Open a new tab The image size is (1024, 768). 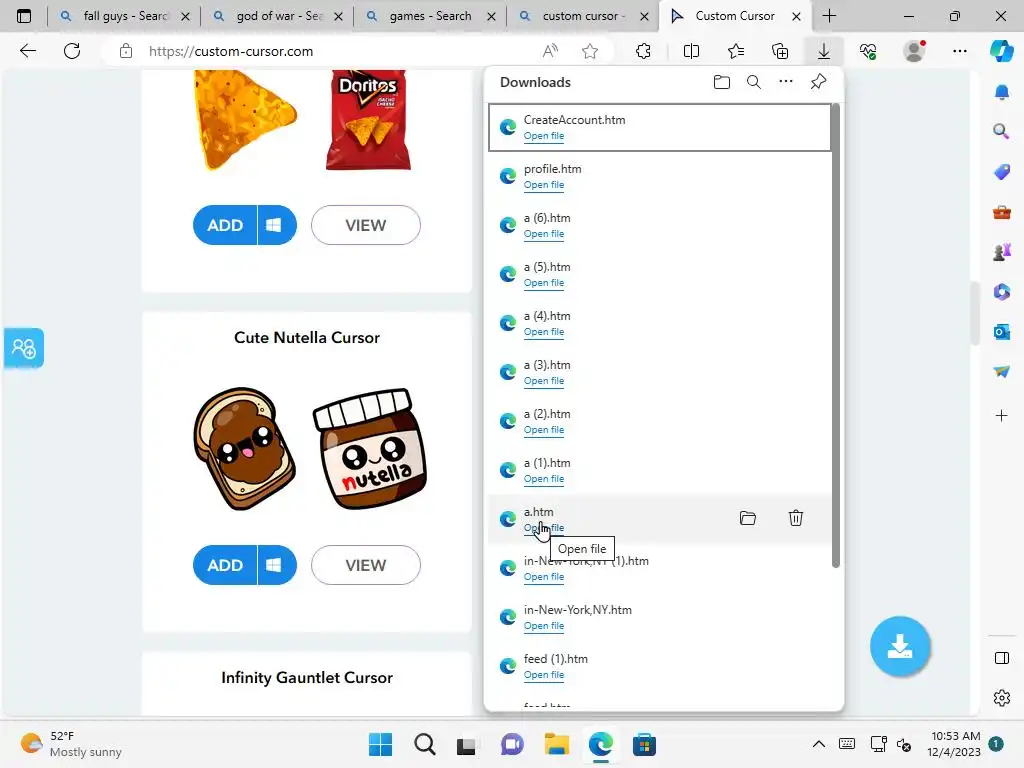pos(829,16)
